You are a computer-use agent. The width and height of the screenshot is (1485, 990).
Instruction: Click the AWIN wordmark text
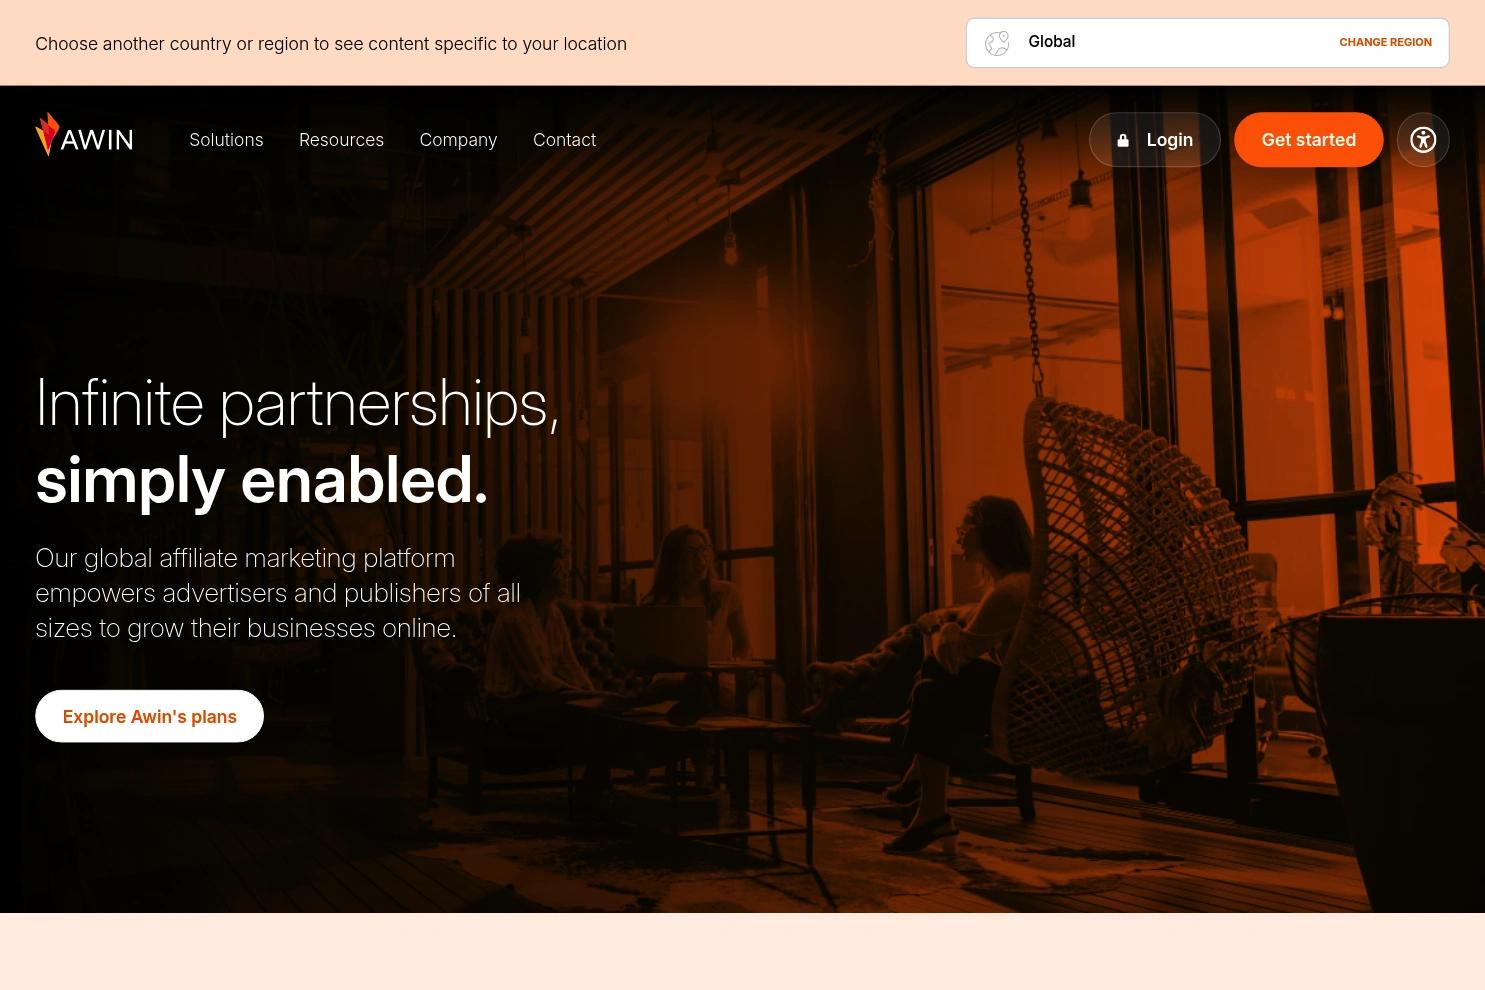click(x=97, y=140)
